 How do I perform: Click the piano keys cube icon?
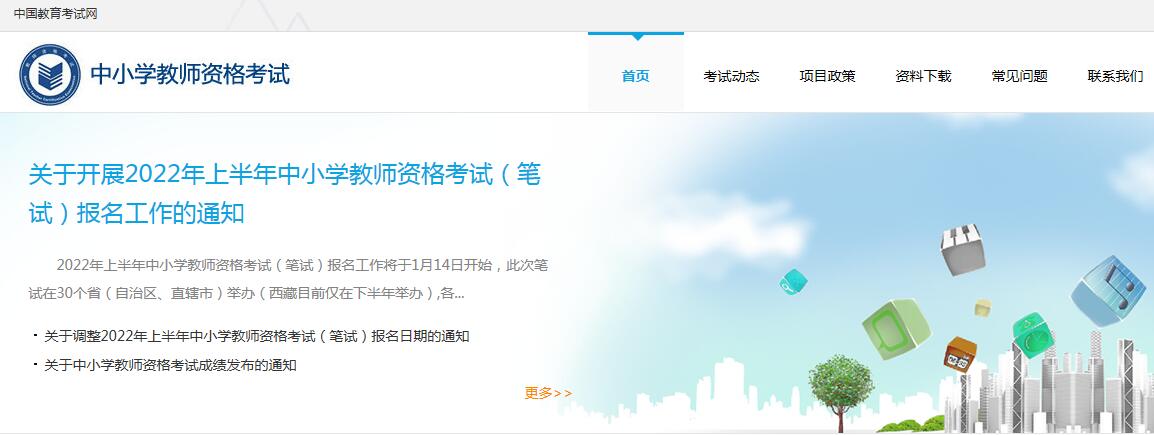click(x=962, y=250)
